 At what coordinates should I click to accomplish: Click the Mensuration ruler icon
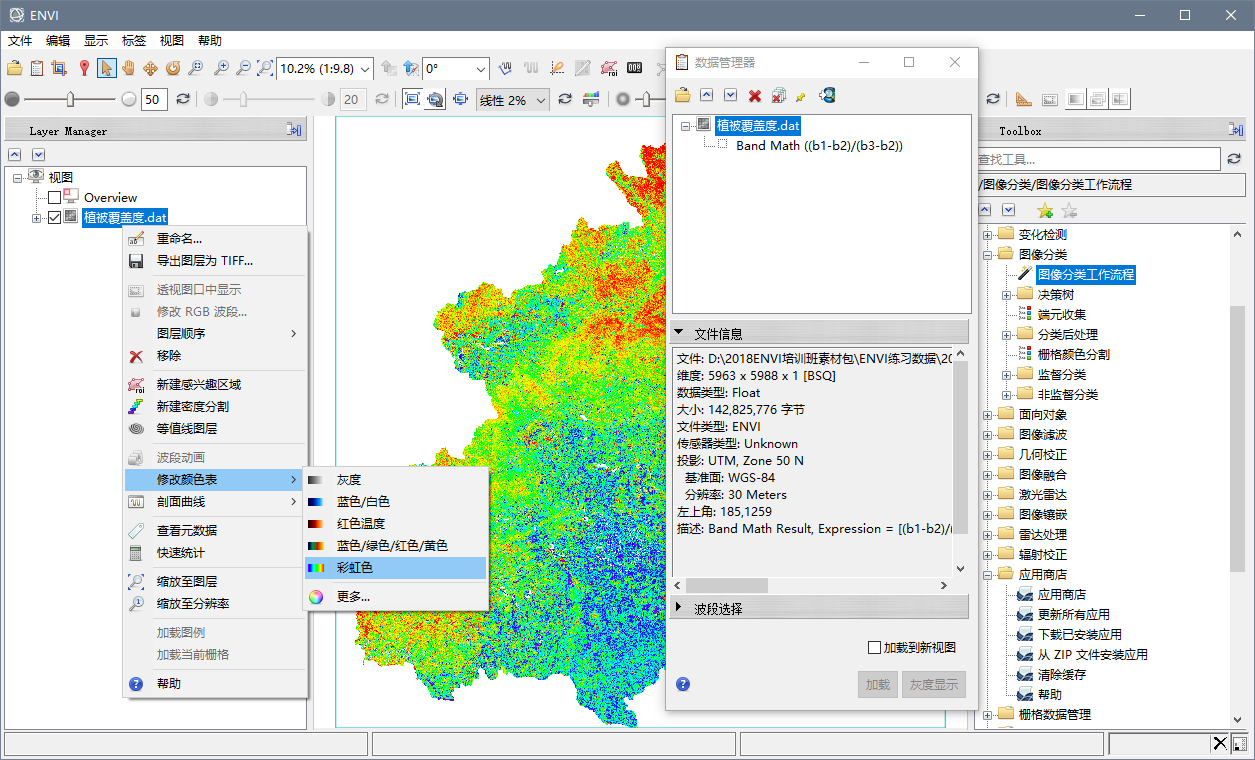(1022, 99)
